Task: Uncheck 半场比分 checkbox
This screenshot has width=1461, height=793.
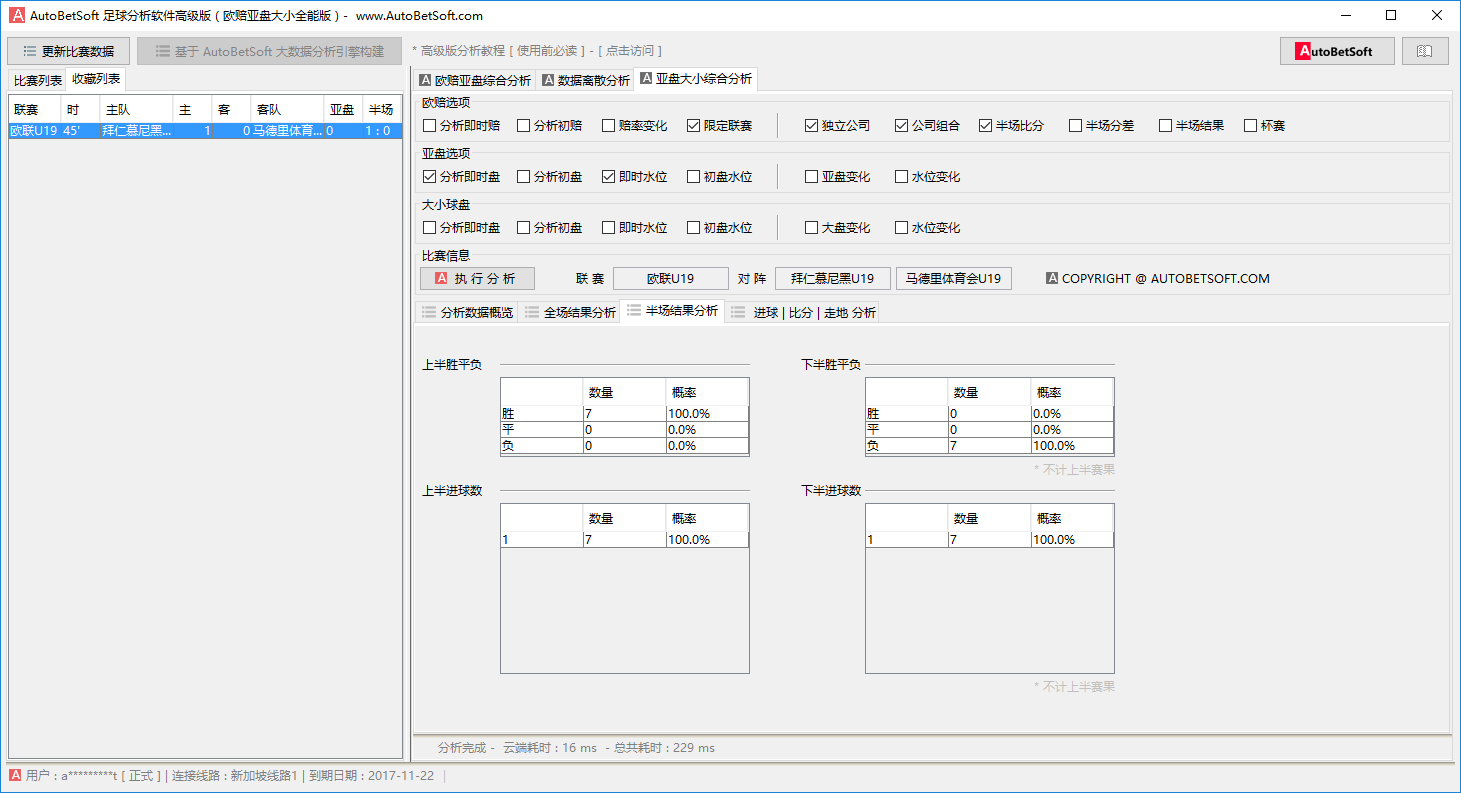Action: click(1012, 126)
